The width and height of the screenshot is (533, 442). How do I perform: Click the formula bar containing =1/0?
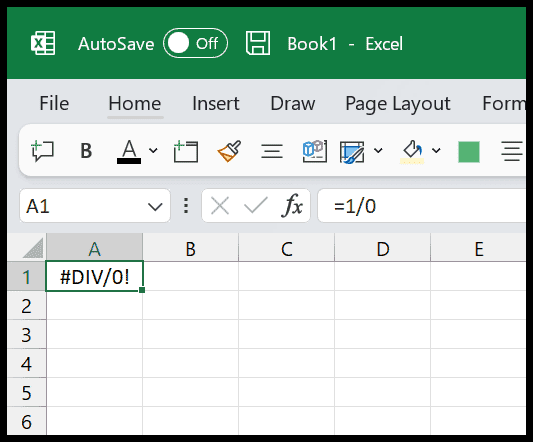[422, 206]
